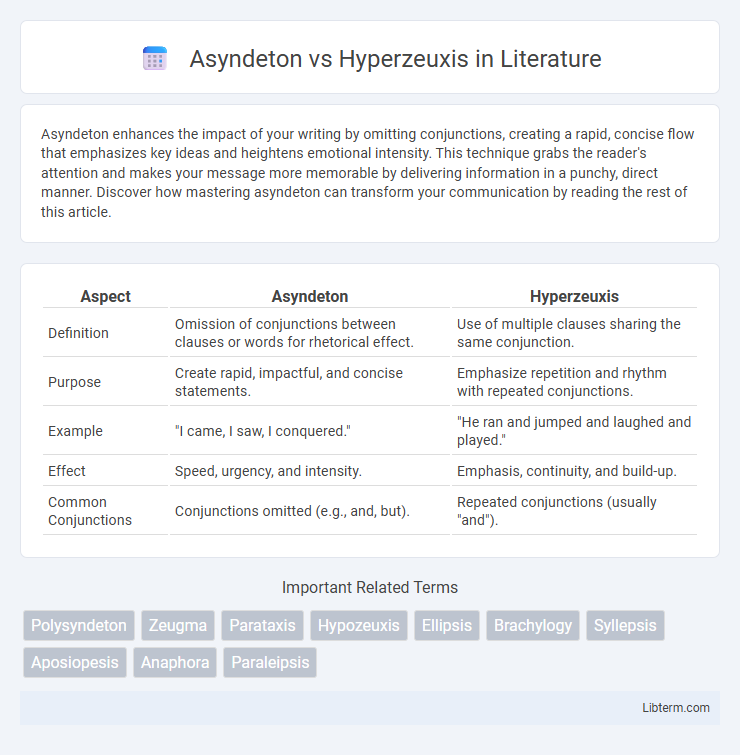The width and height of the screenshot is (740, 755).
Task: Click 'Create rapid, impactful, and concise' cell
Action: click(310, 382)
